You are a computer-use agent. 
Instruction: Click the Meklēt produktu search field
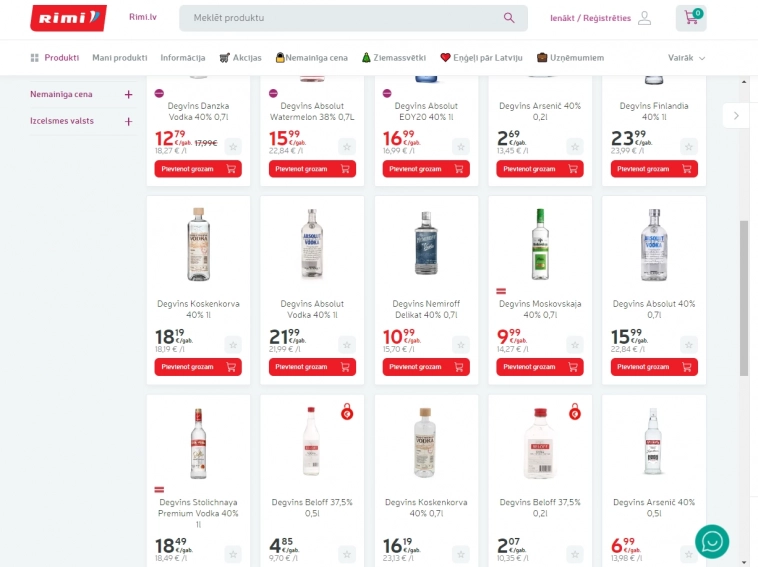(x=340, y=18)
